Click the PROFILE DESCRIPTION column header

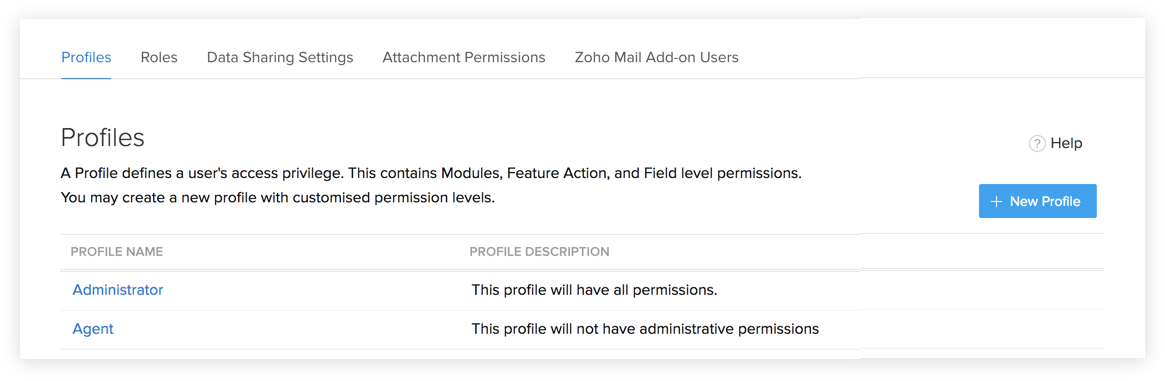point(539,252)
